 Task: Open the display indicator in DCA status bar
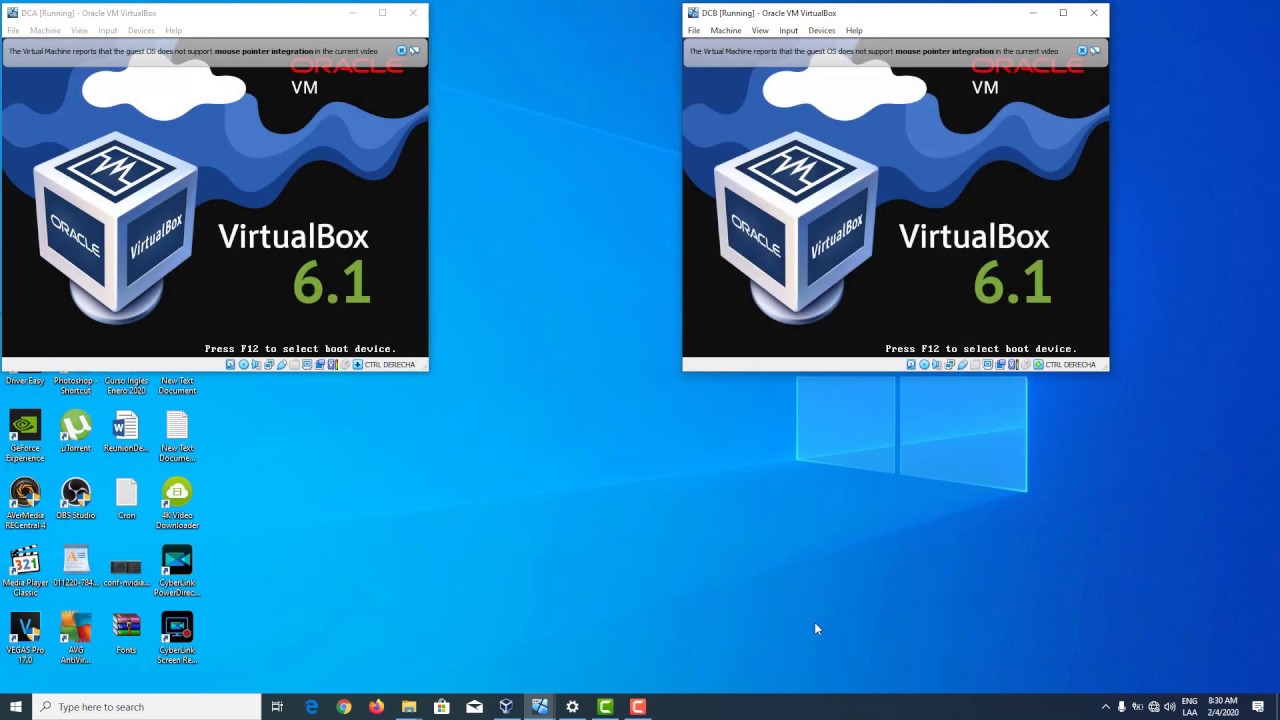coord(307,364)
